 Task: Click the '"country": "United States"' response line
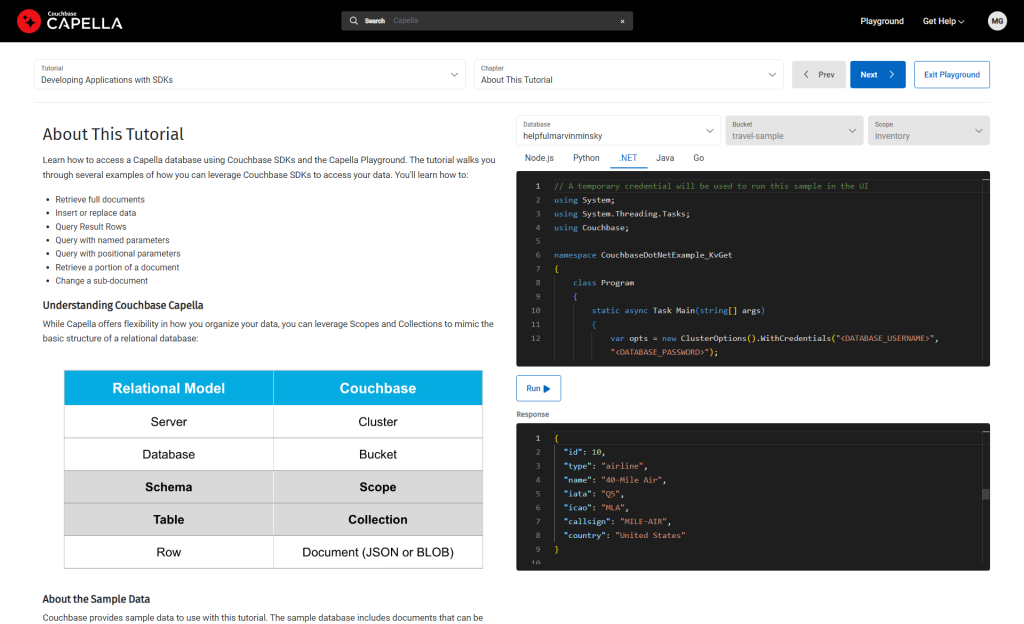point(624,535)
